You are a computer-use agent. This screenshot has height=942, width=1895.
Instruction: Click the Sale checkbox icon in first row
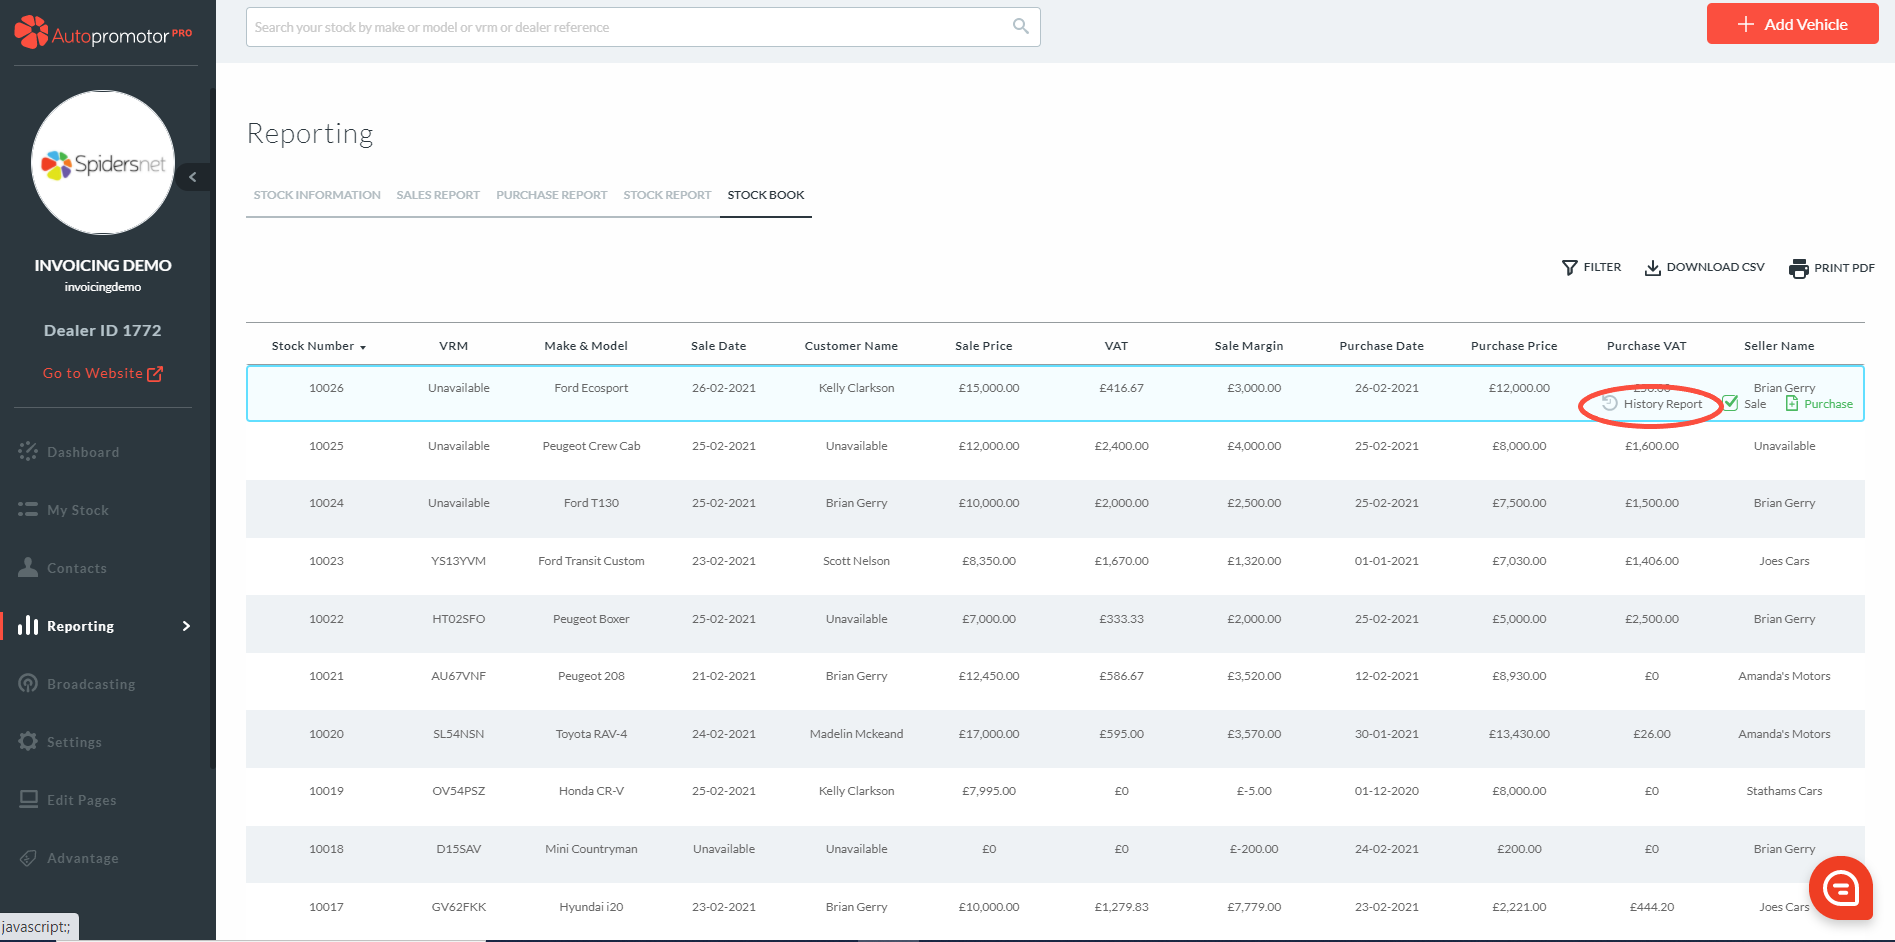[1730, 403]
